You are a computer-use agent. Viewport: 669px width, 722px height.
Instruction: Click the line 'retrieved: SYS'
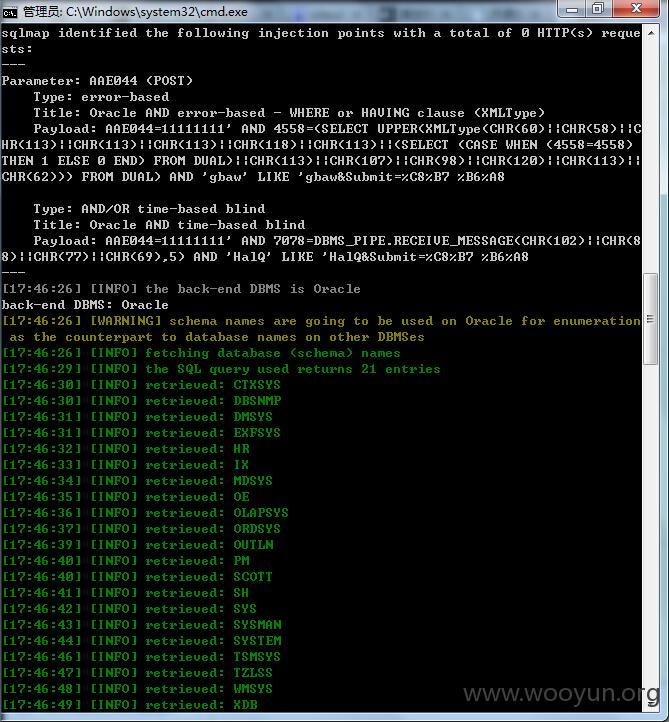pyautogui.click(x=129, y=609)
